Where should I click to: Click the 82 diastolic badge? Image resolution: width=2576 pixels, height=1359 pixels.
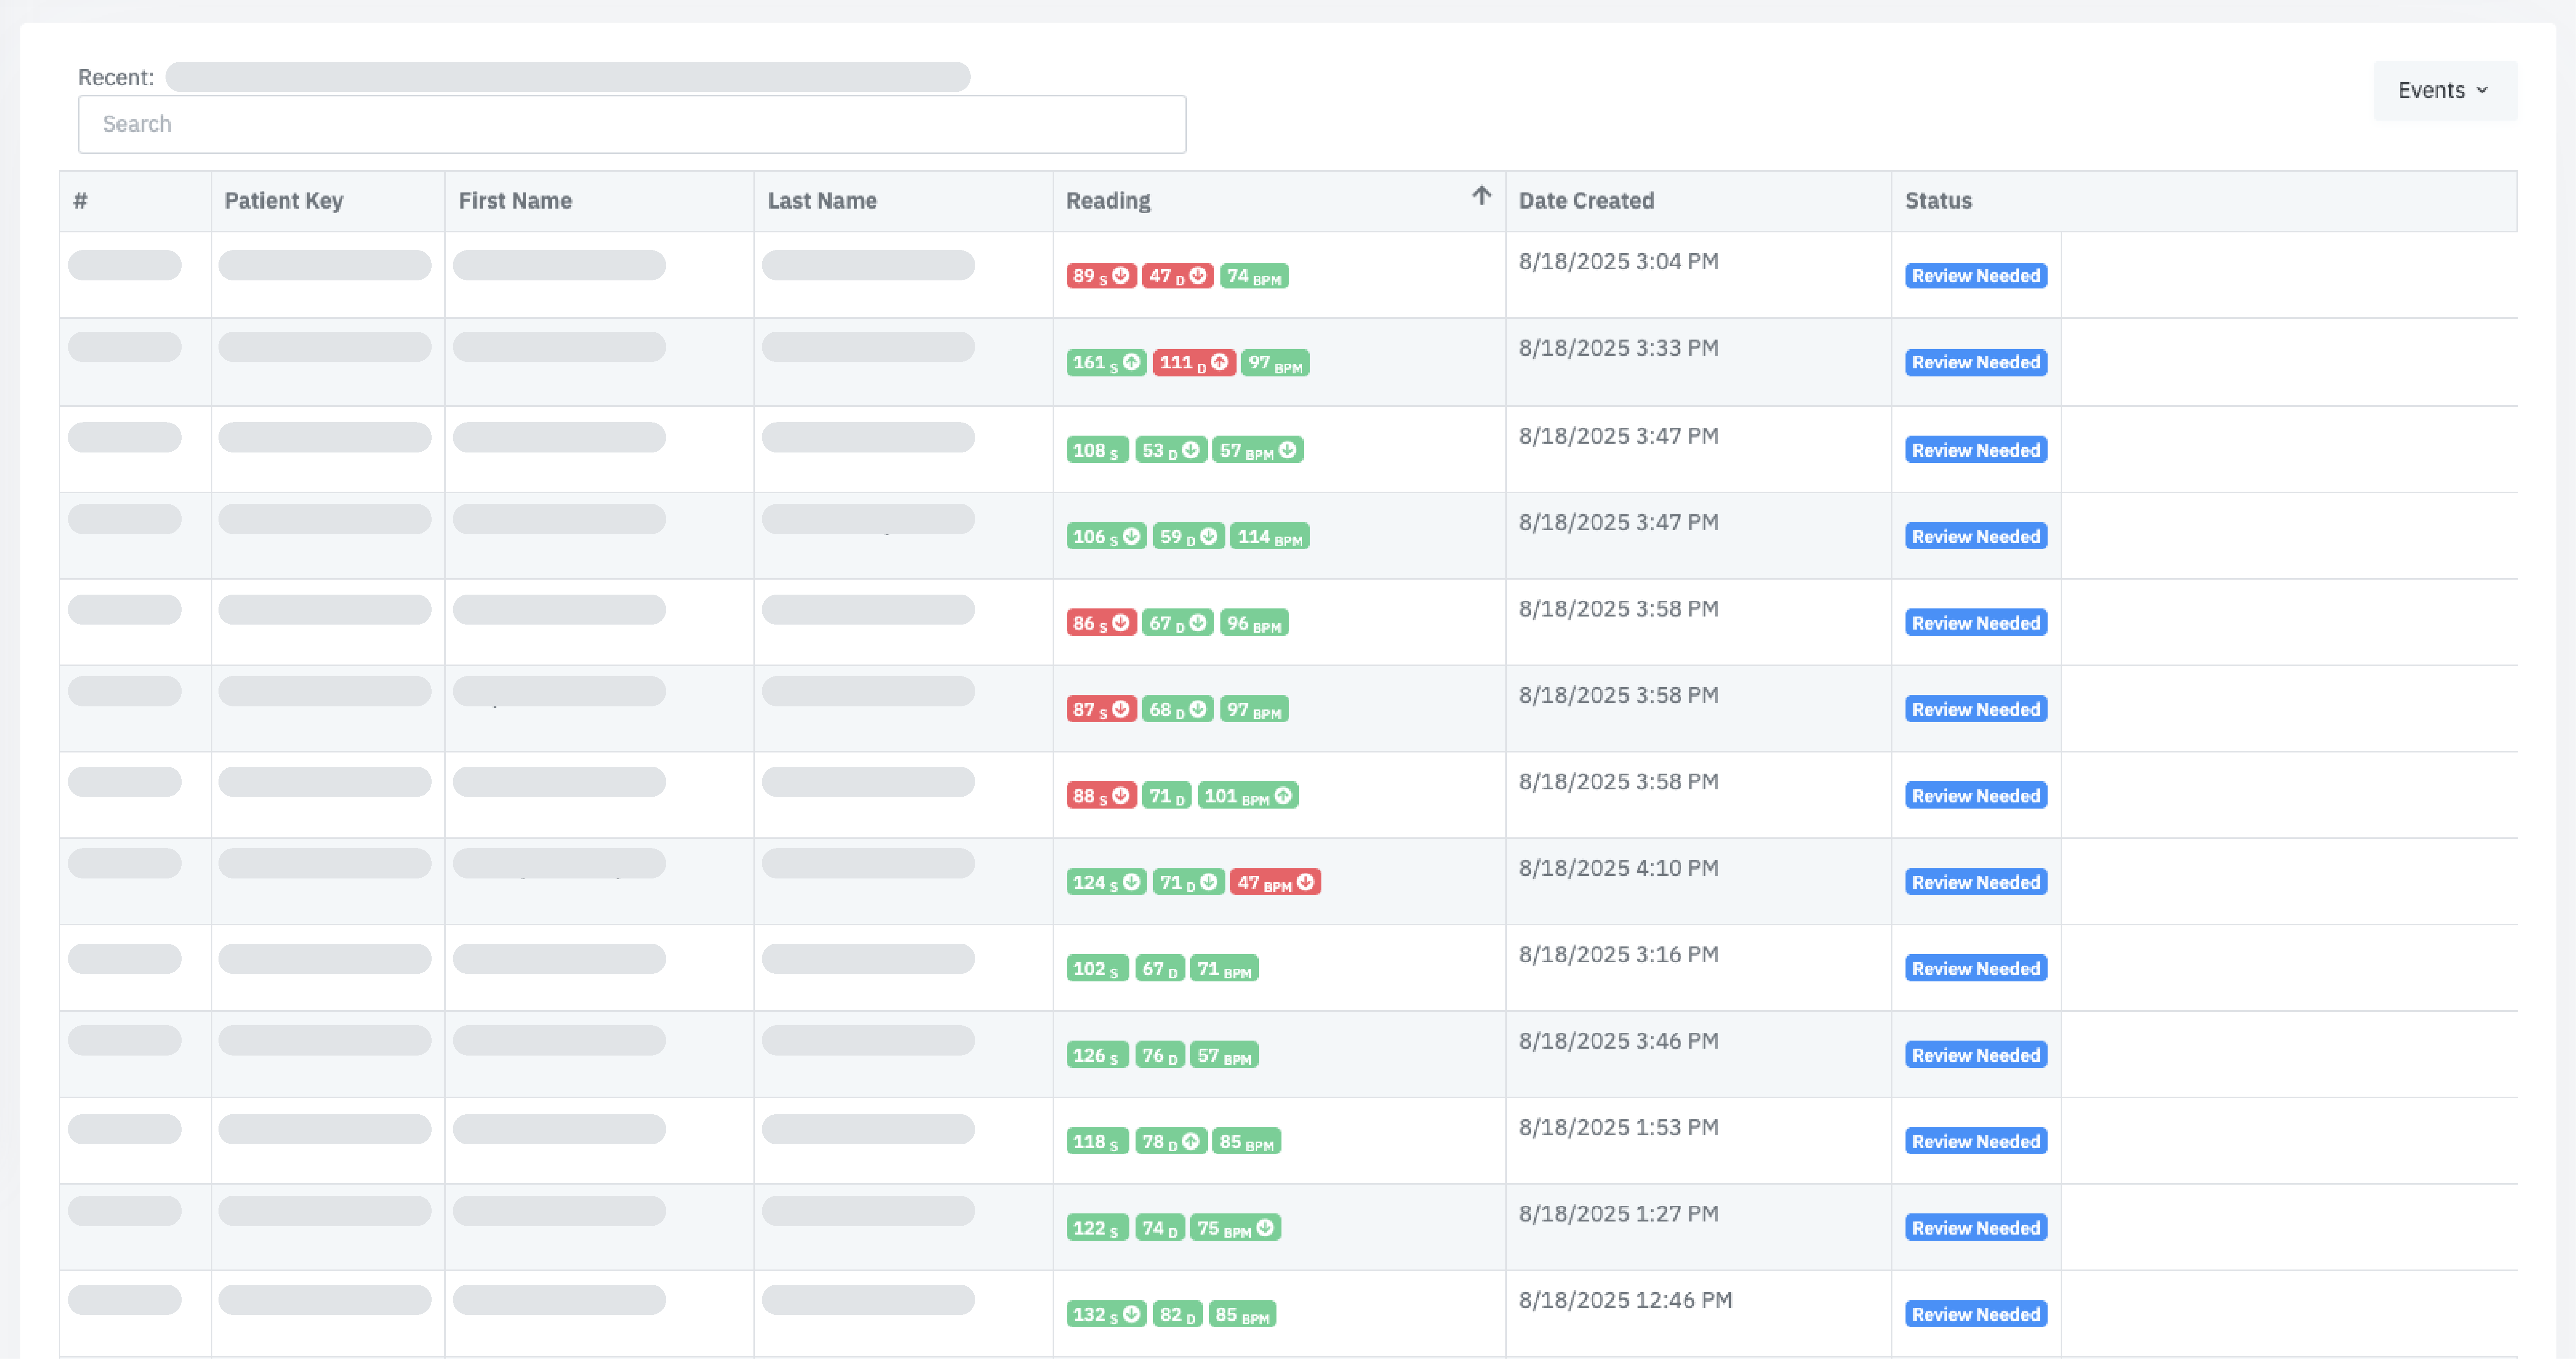coord(1178,1315)
